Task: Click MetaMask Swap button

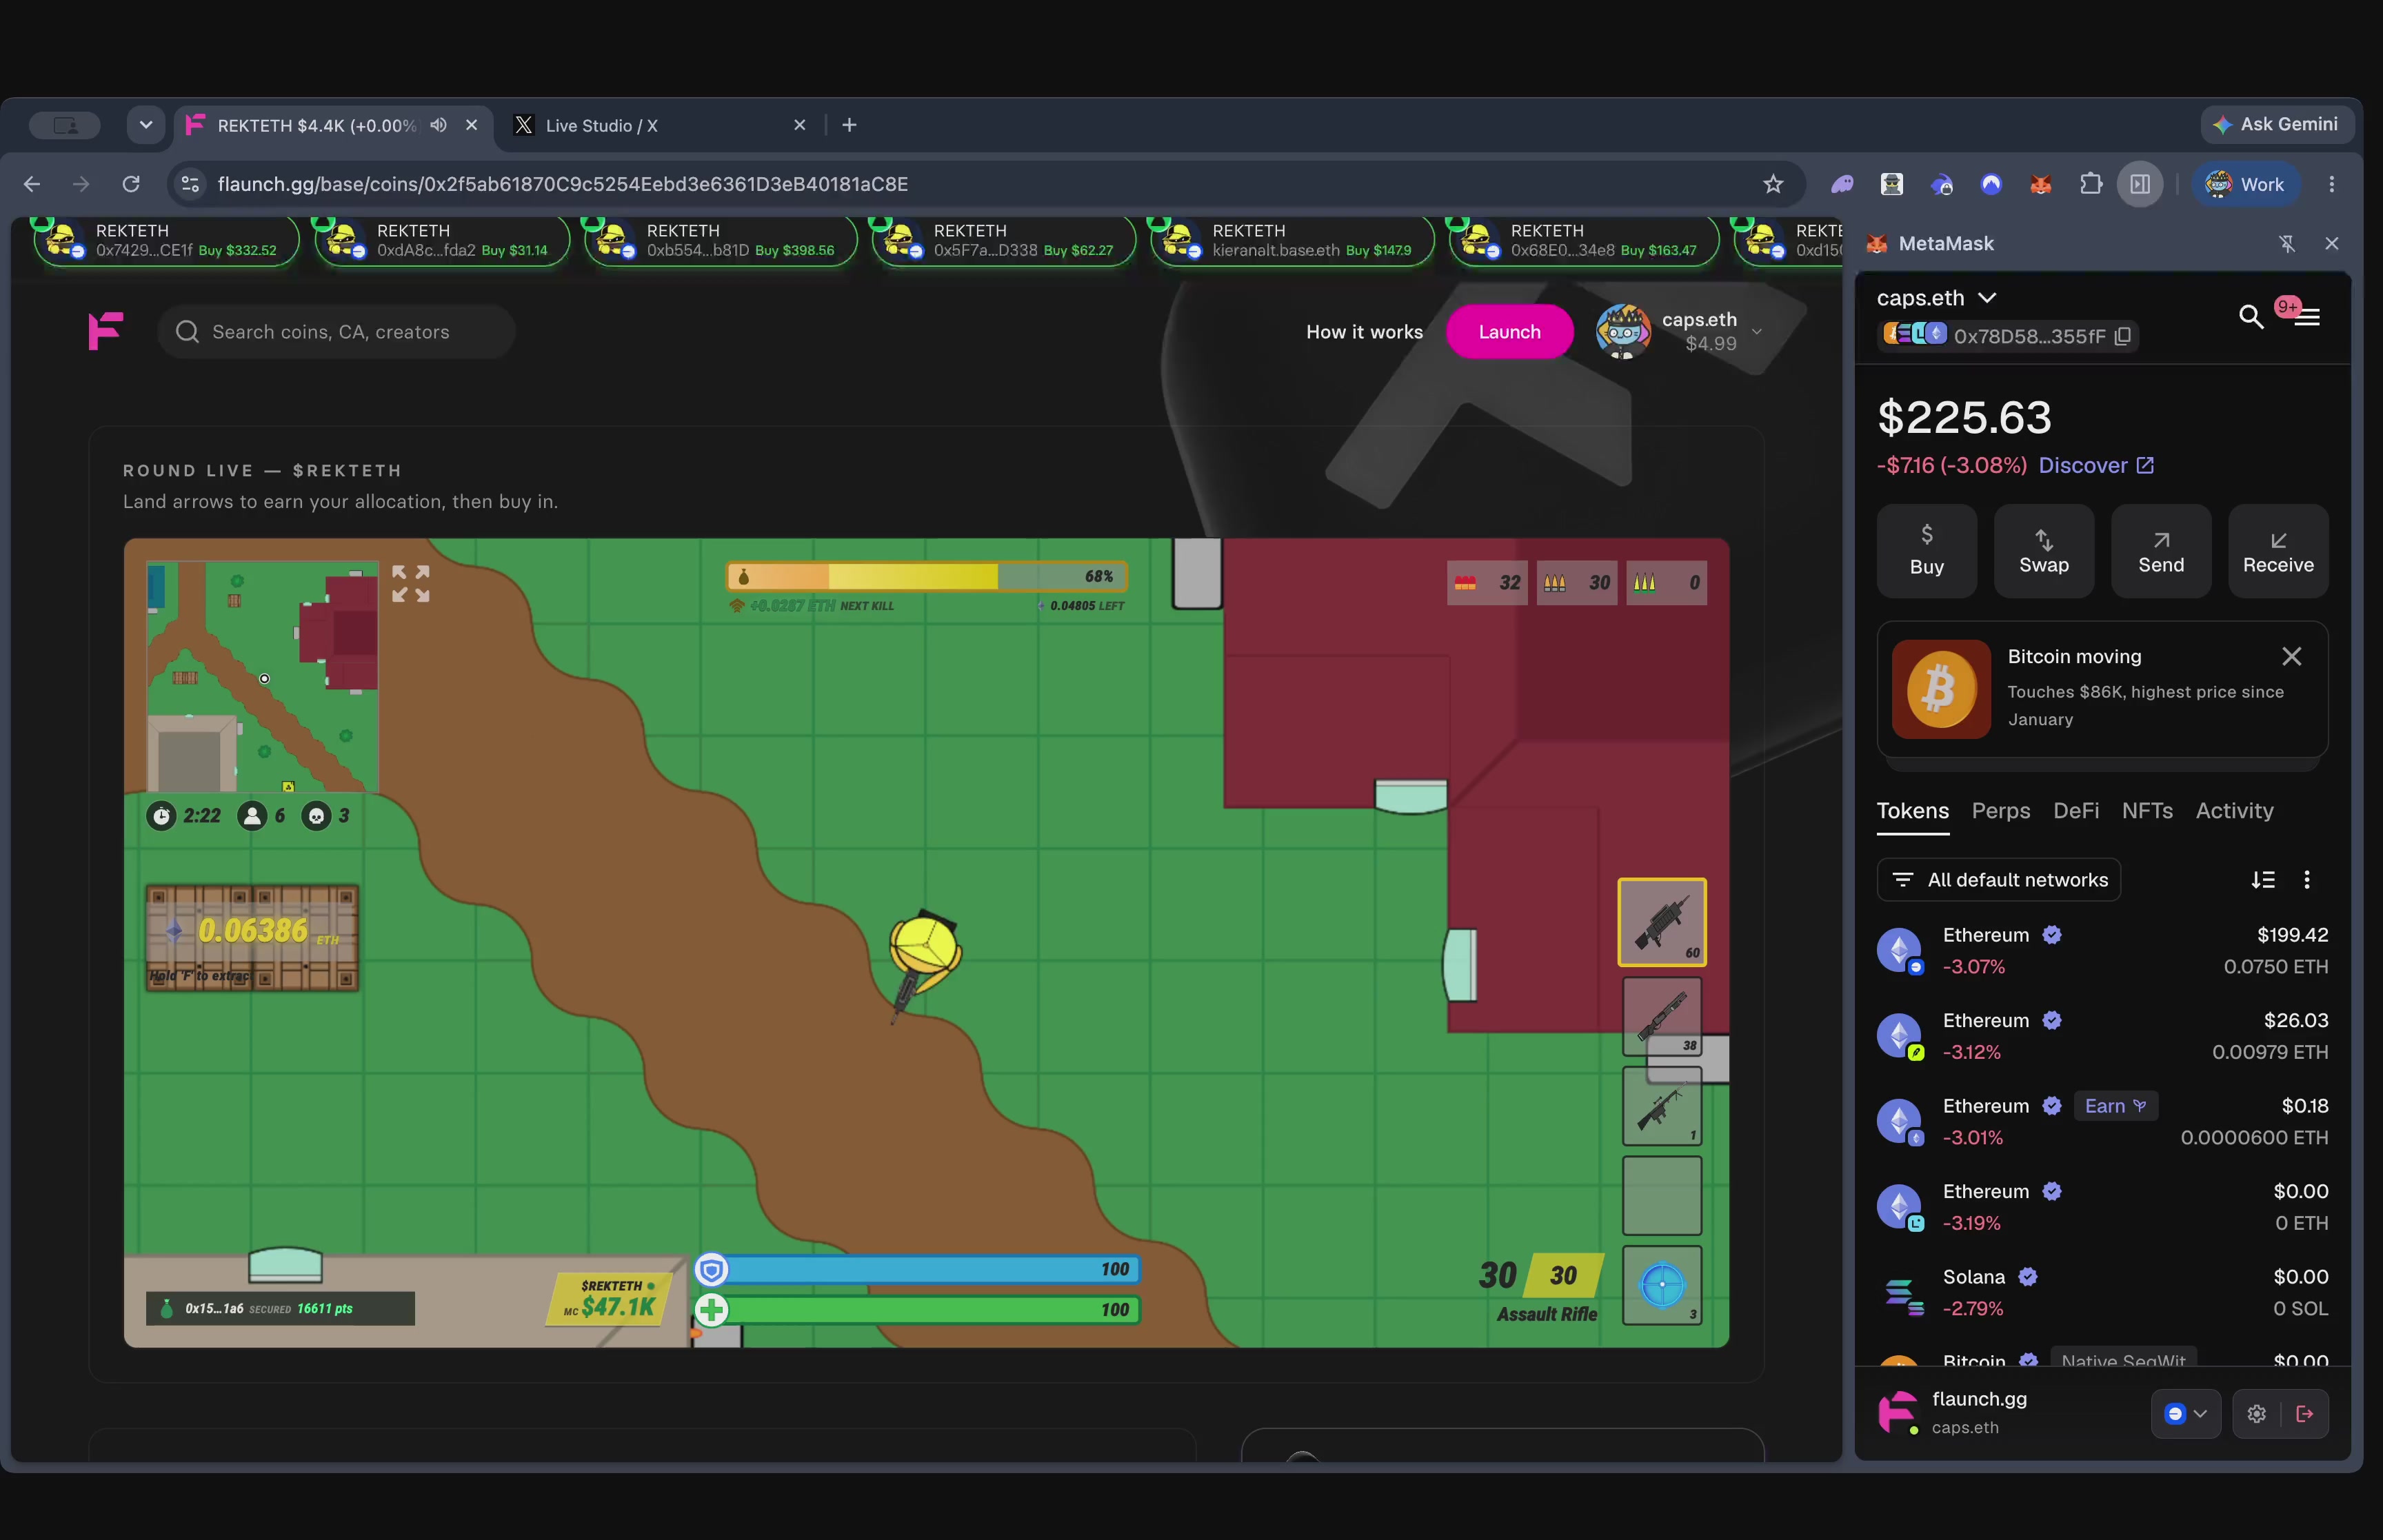Action: click(x=2043, y=551)
